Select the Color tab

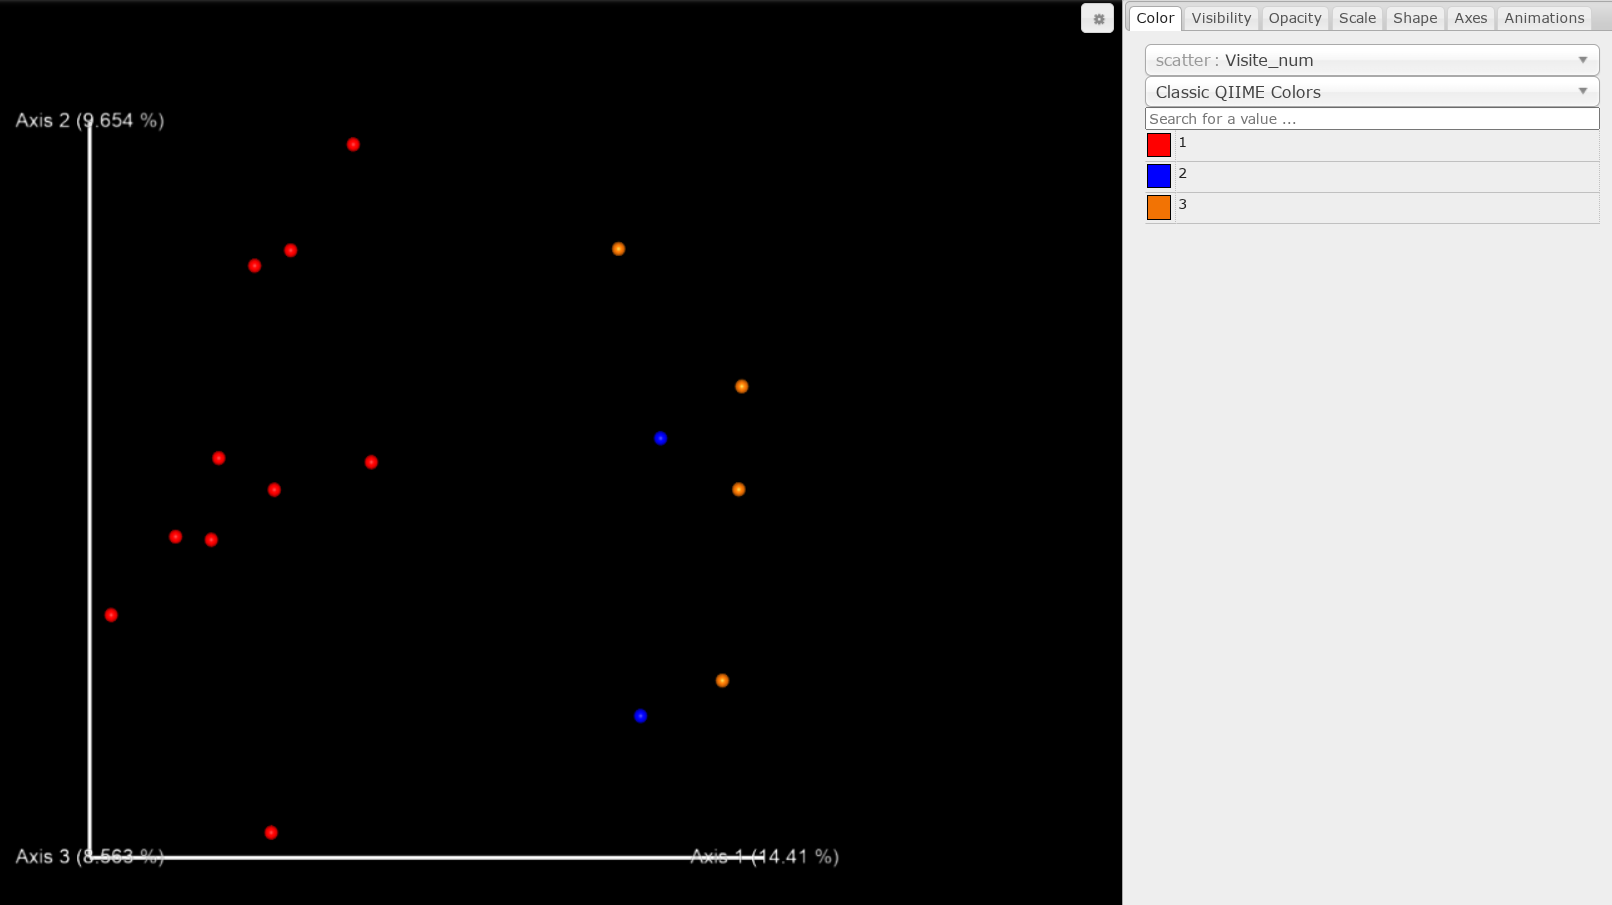pyautogui.click(x=1155, y=18)
